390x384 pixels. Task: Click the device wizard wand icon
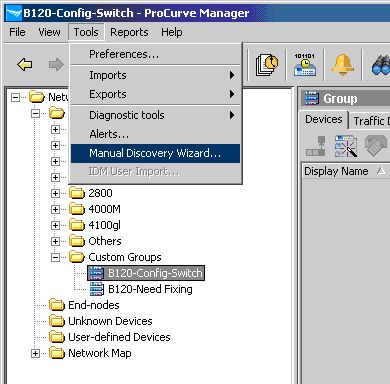[346, 146]
